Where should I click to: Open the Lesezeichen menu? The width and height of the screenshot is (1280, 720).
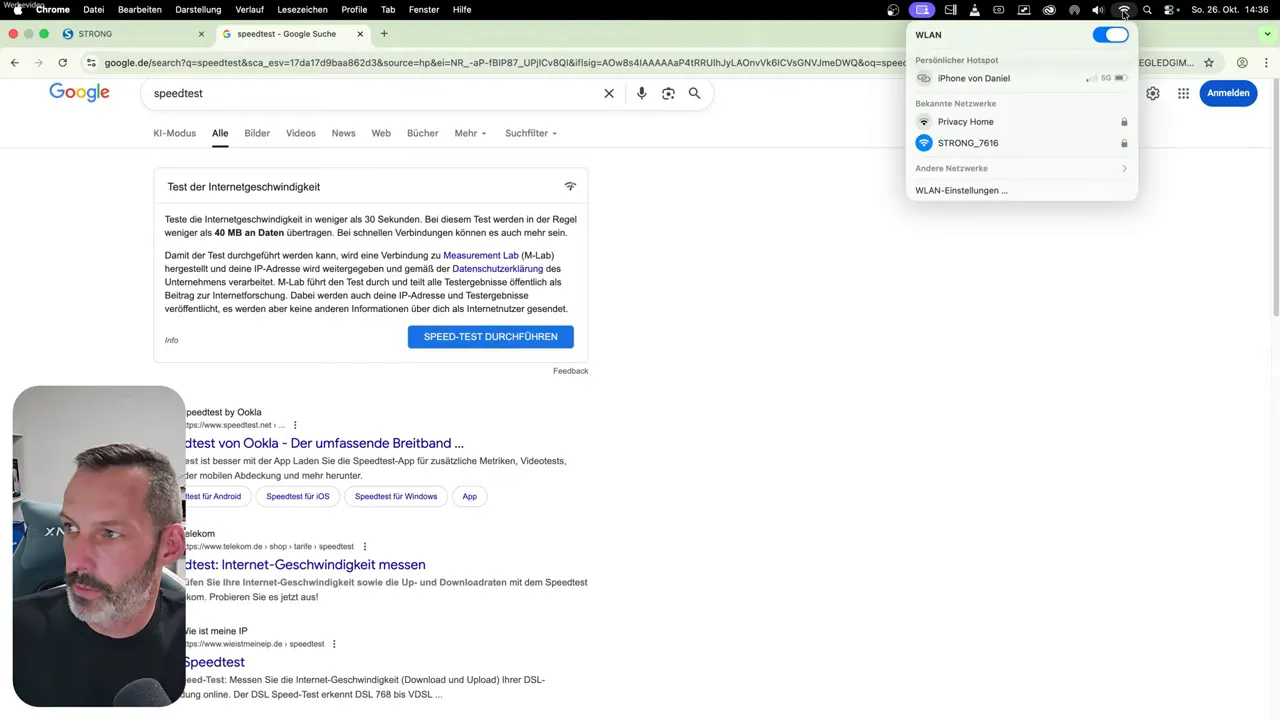302,9
